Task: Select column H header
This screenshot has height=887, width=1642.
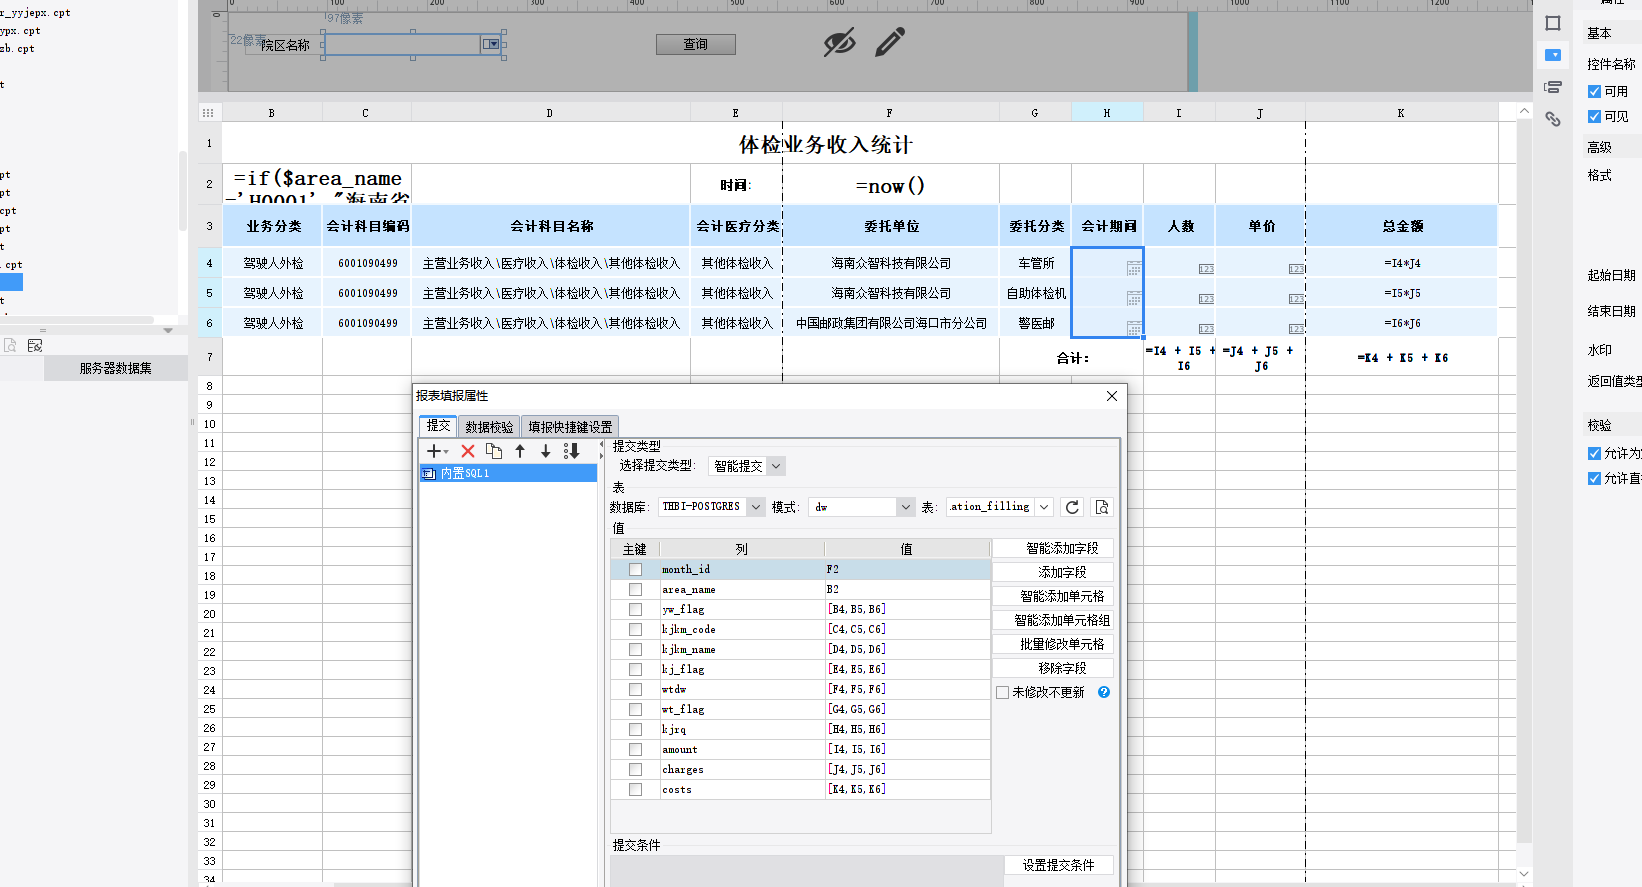Action: pyautogui.click(x=1107, y=113)
